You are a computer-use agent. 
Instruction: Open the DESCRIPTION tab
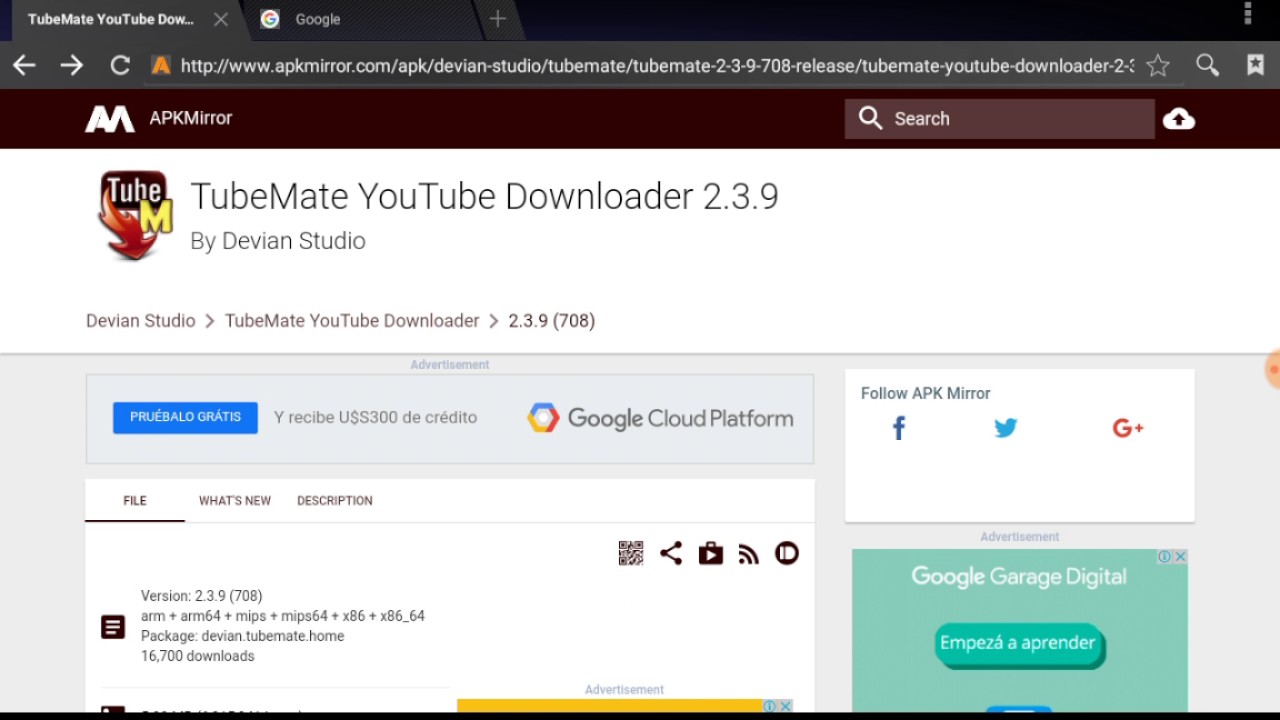click(335, 501)
